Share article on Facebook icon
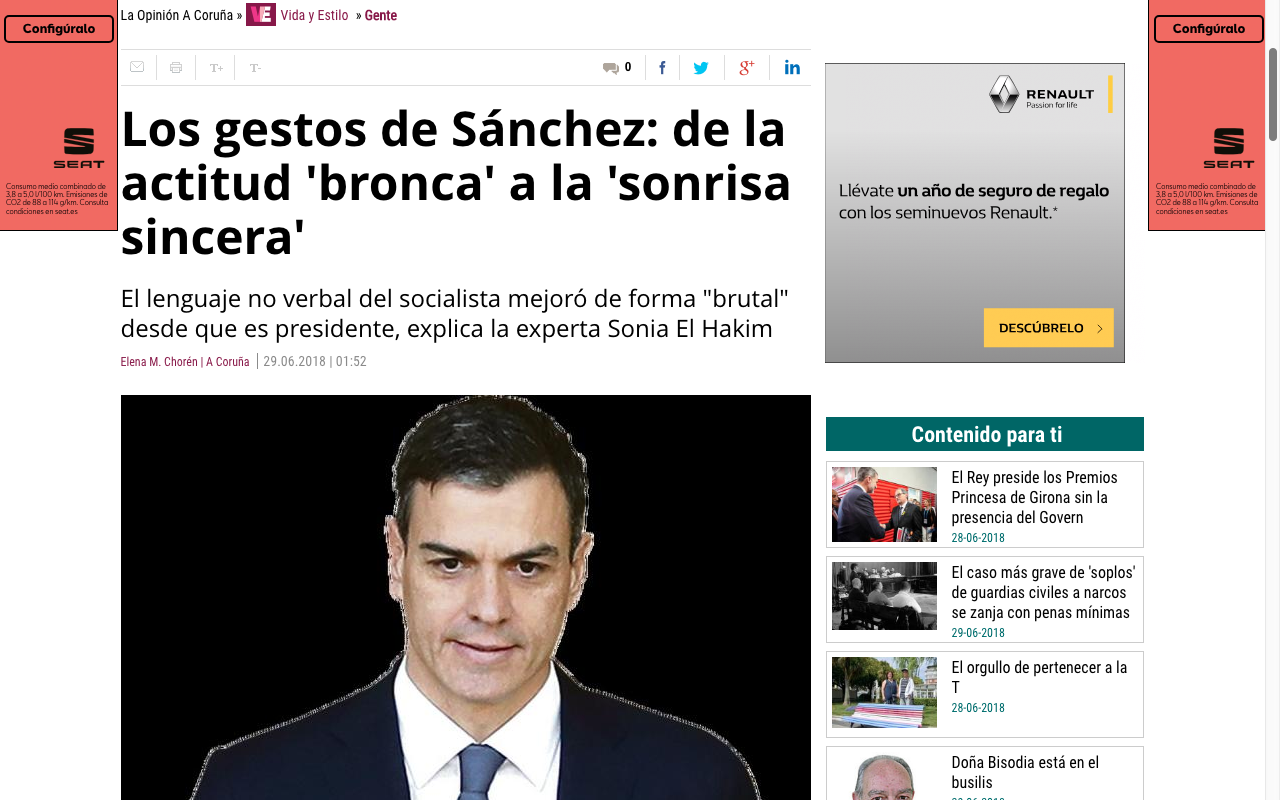Viewport: 1280px width, 800px height. click(x=662, y=68)
